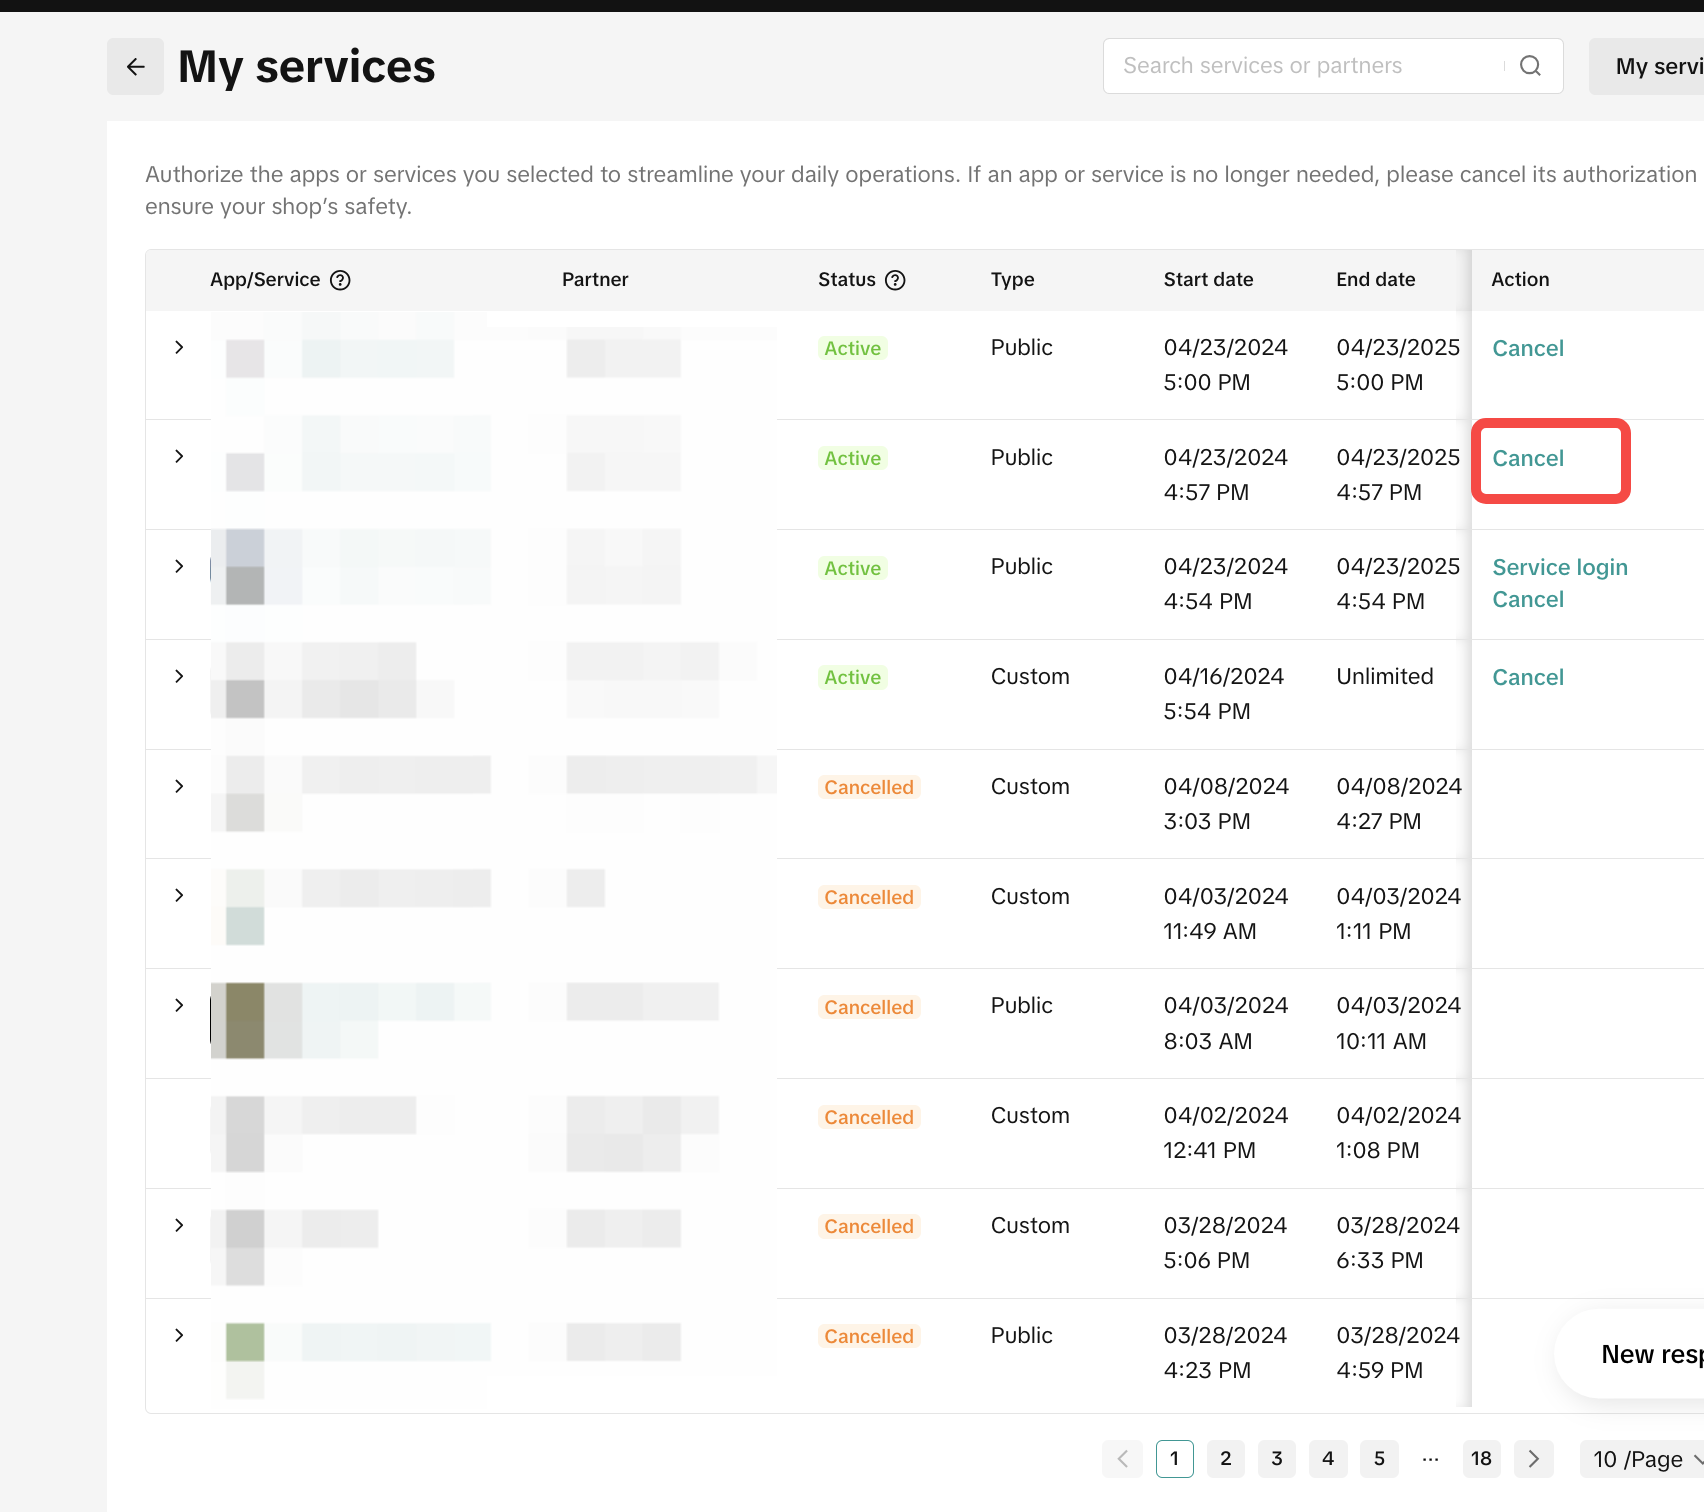Viewport: 1704px width, 1512px height.
Task: Expand the row starting 04/08/2024 3:03 PM
Action: coord(179,786)
